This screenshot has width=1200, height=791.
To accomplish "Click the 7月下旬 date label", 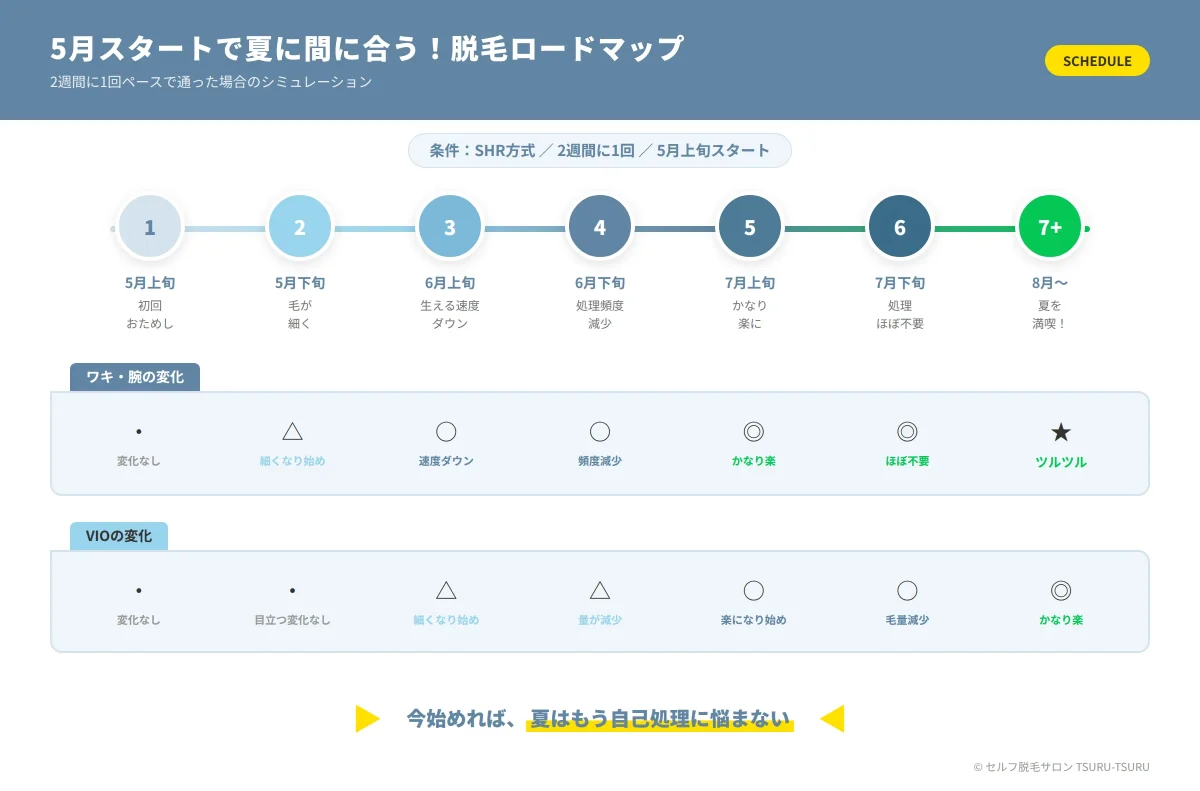I will pyautogui.click(x=900, y=283).
